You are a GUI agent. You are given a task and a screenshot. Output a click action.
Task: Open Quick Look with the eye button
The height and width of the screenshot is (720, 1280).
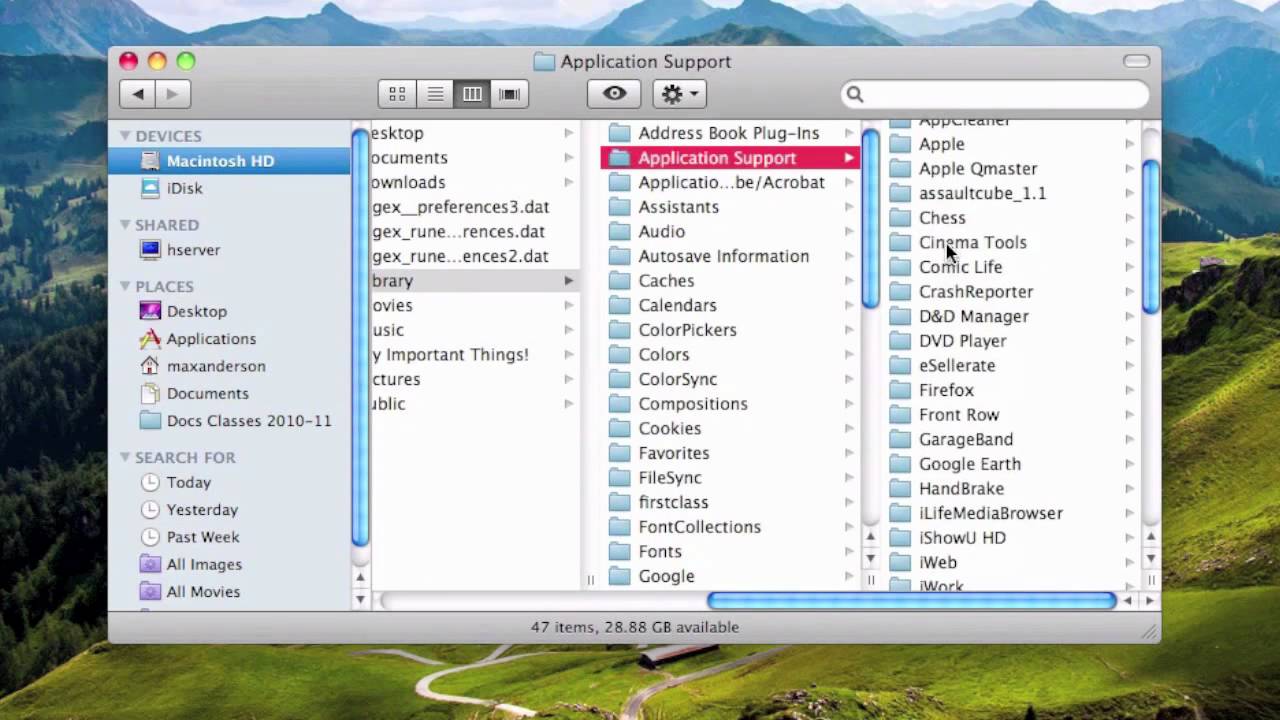614,94
